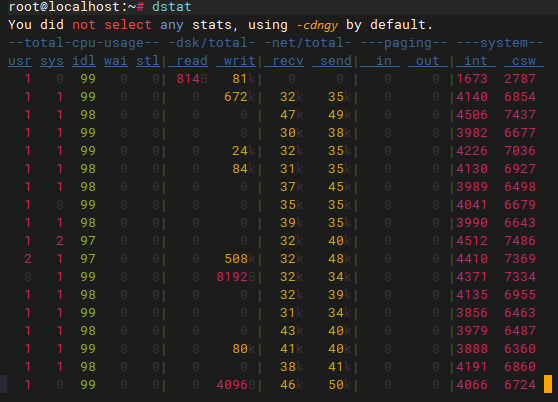Screen dimensions: 558x402
Task: Click the sys column label
Action: tap(52, 61)
